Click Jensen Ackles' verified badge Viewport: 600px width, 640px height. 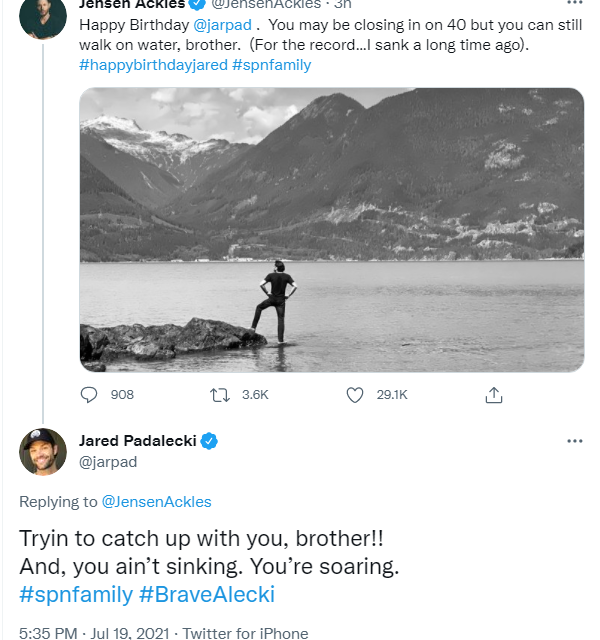point(197,5)
